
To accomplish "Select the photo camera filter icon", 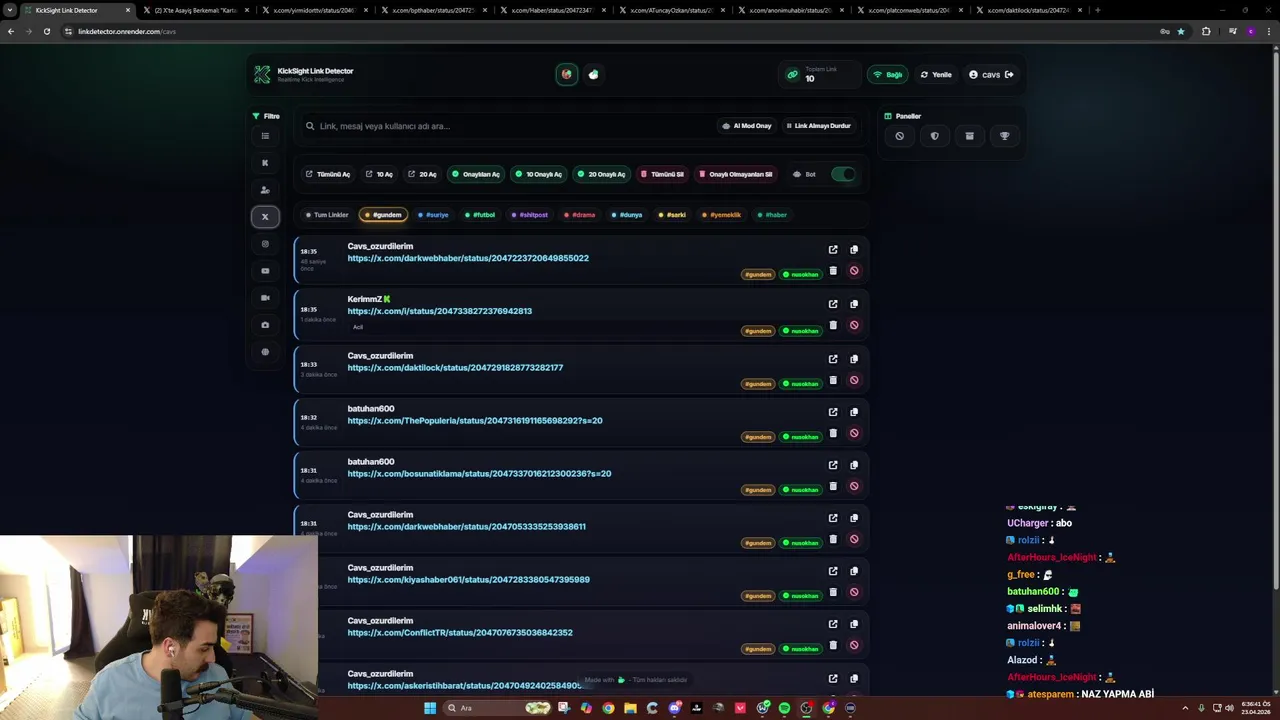I will pyautogui.click(x=265, y=325).
